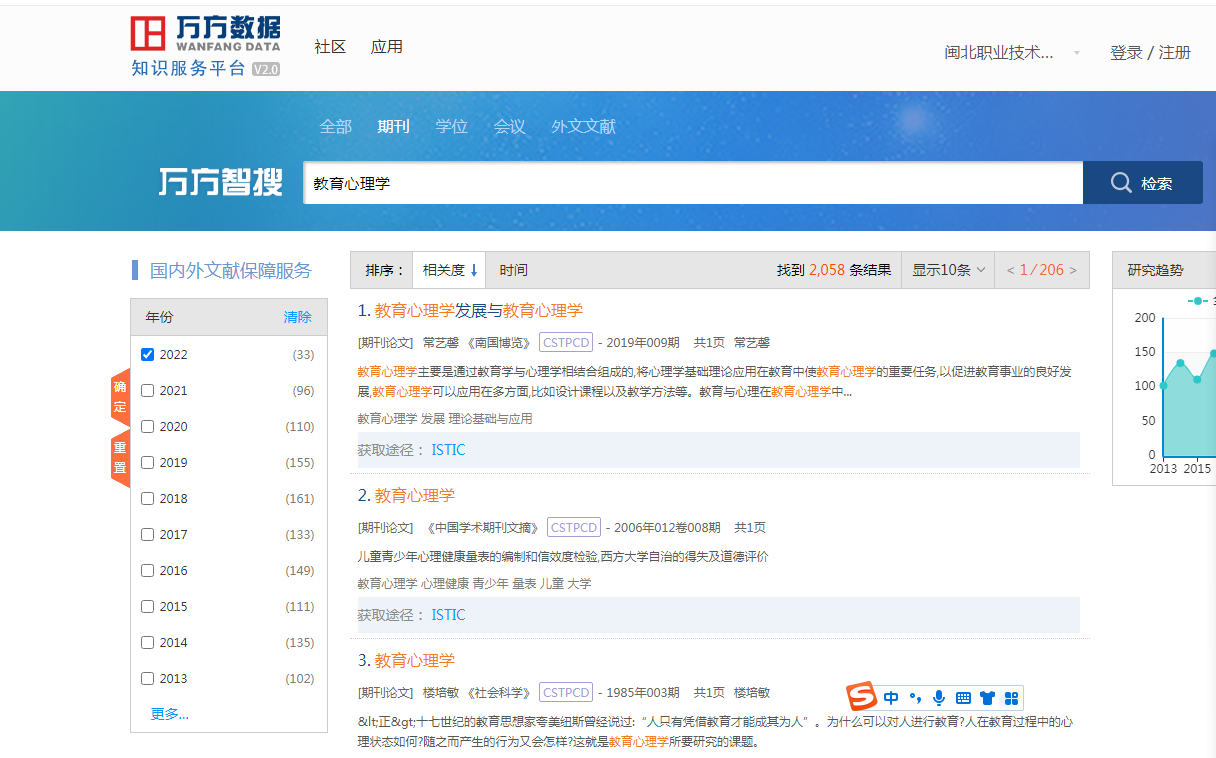1216x758 pixels.
Task: Check the 2018 year filter
Action: pyautogui.click(x=148, y=498)
